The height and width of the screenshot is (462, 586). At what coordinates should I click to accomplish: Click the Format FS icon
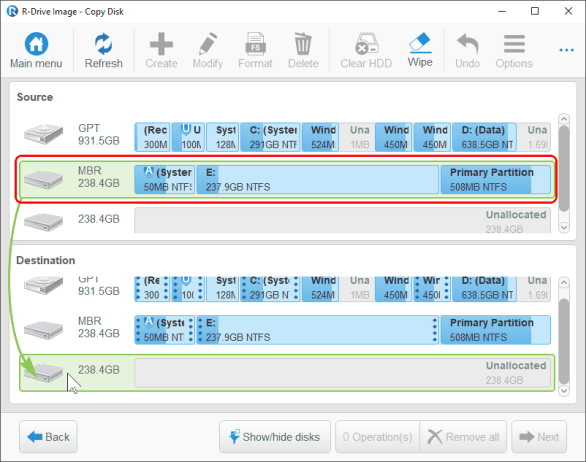(255, 44)
